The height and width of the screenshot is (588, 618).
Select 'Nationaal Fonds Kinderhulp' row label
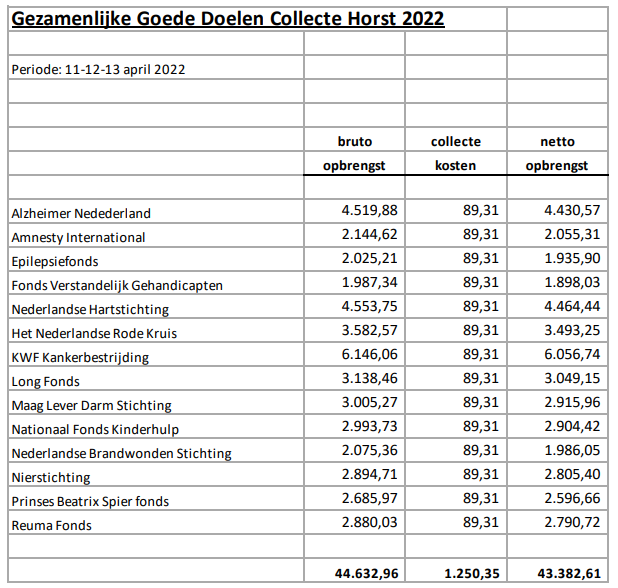click(x=95, y=430)
